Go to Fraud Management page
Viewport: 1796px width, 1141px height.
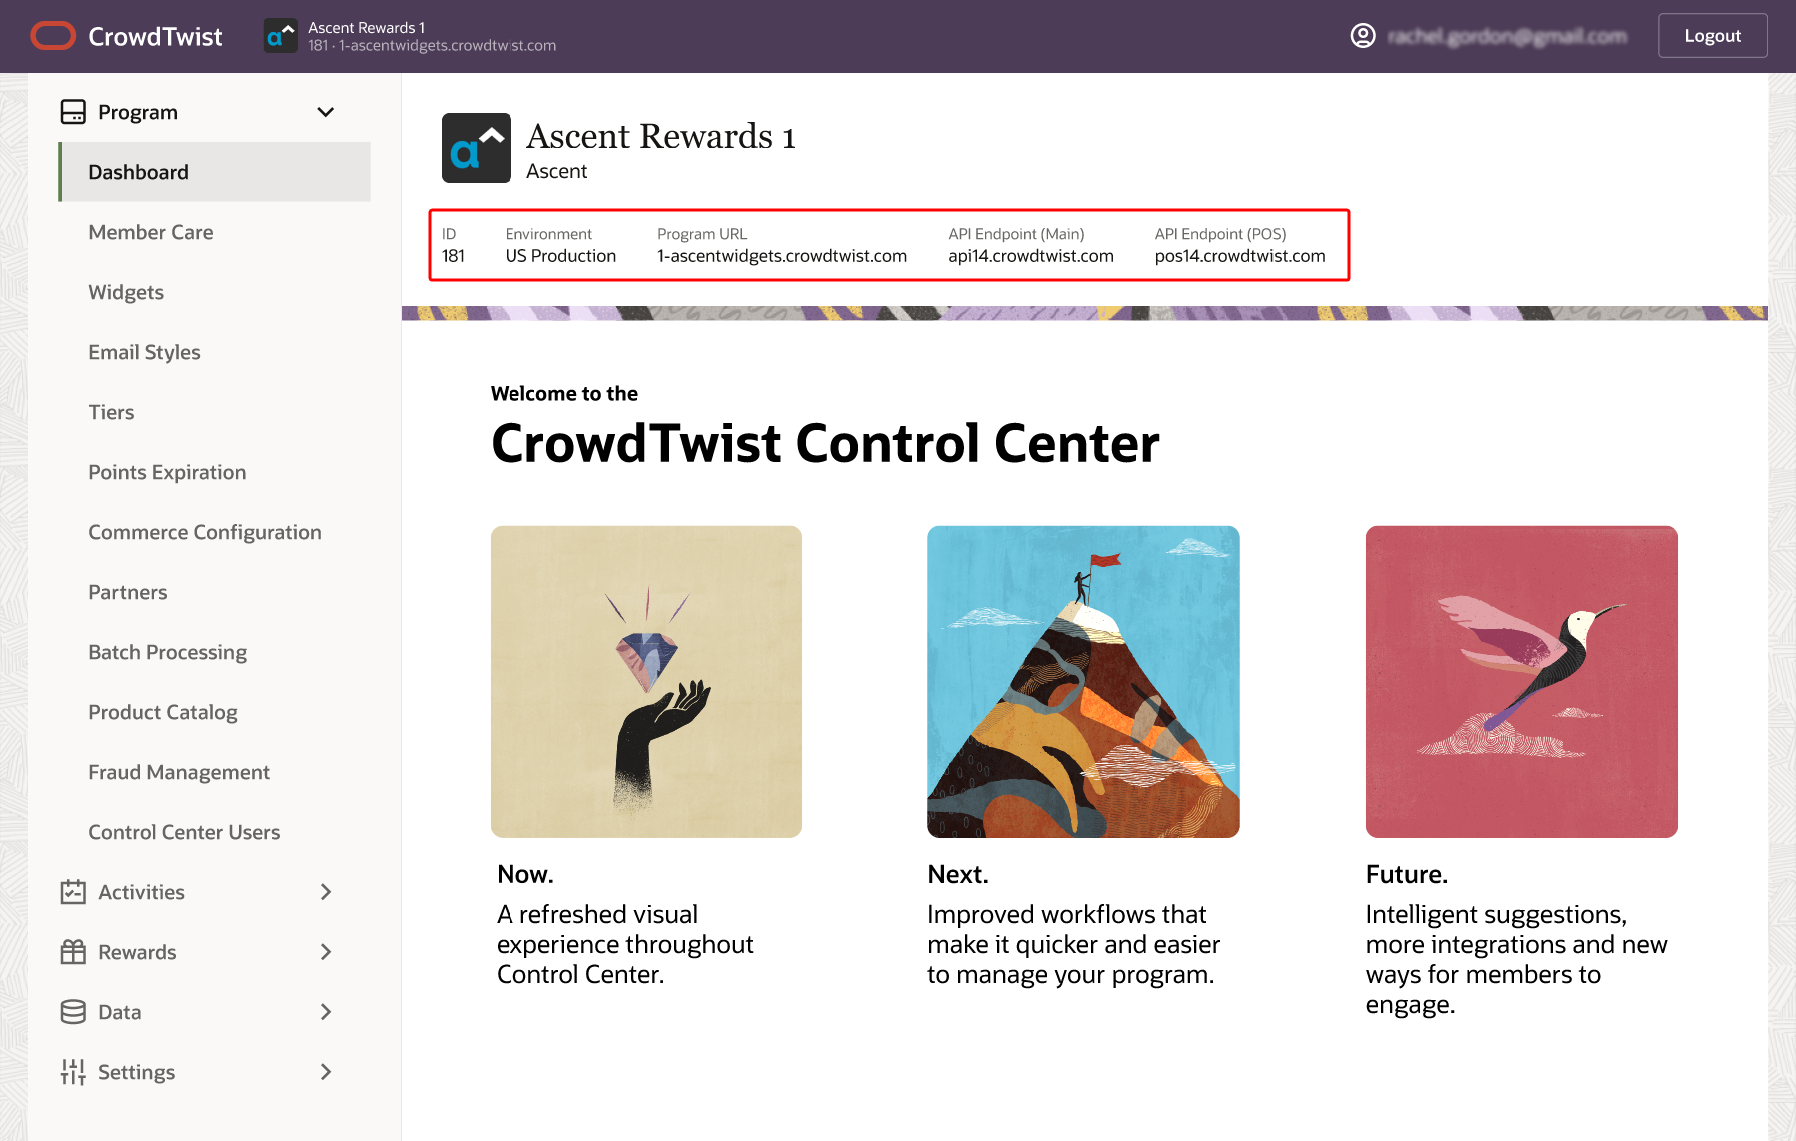click(179, 772)
